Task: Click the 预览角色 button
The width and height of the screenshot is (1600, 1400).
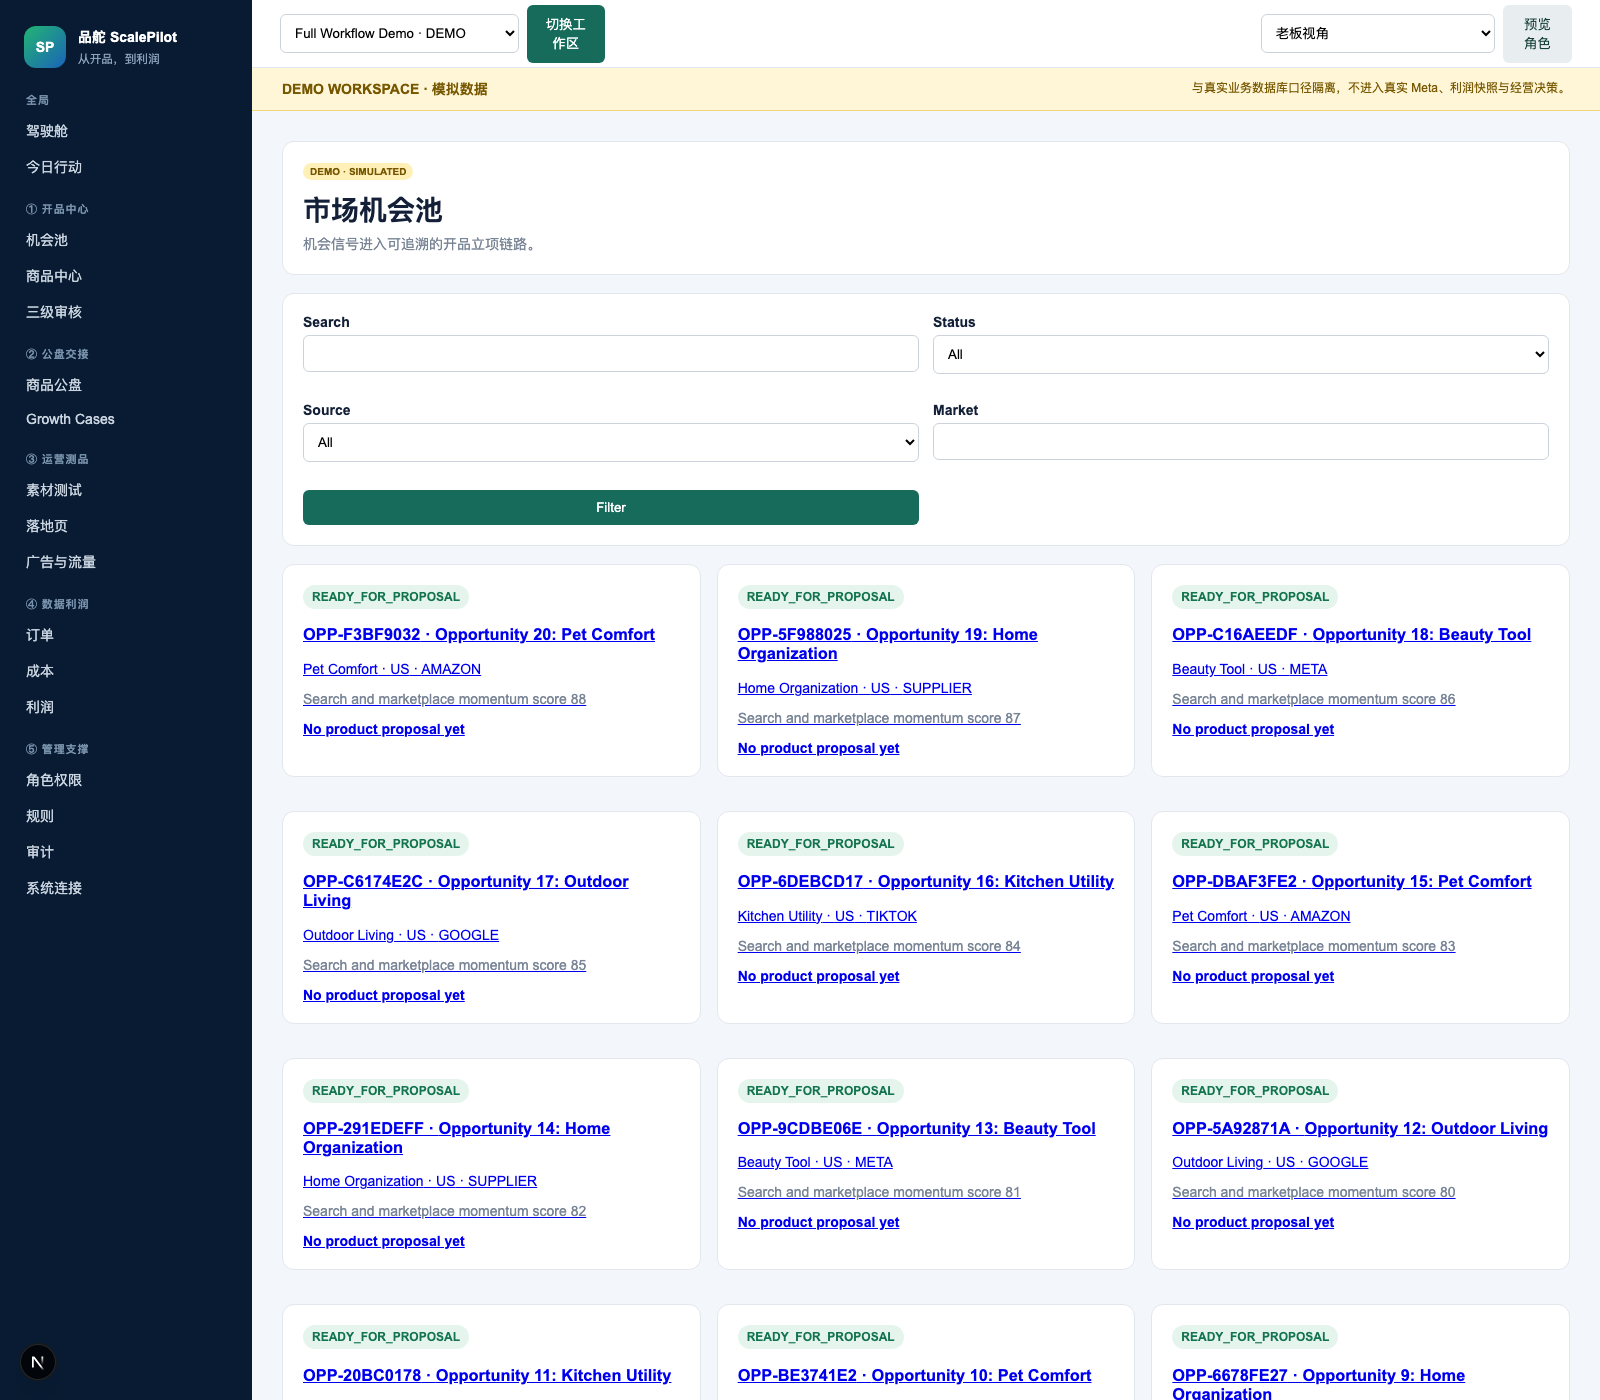Action: [1537, 34]
